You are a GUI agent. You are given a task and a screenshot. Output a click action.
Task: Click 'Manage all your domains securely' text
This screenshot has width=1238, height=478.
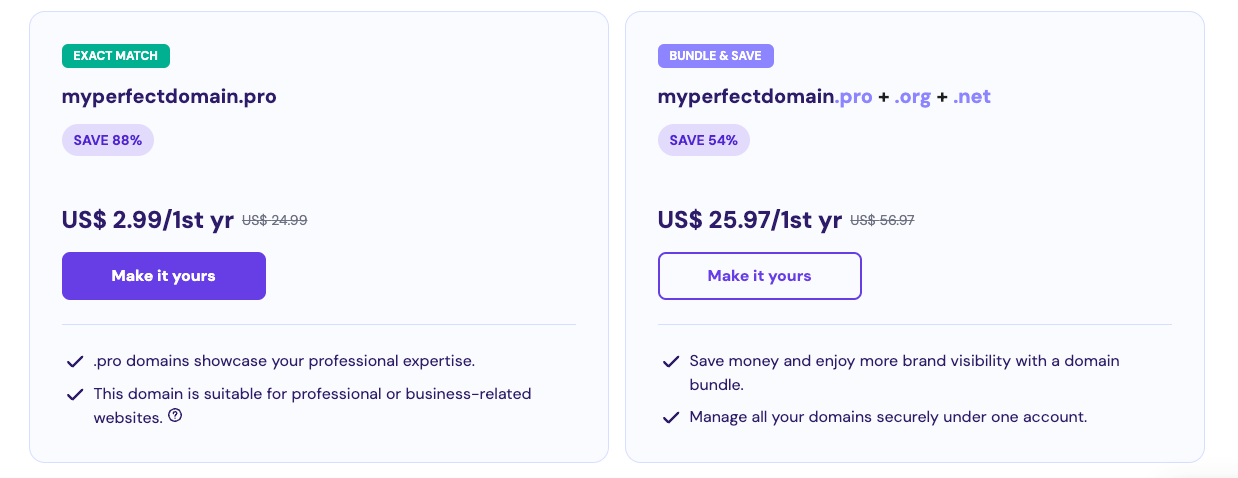[887, 416]
